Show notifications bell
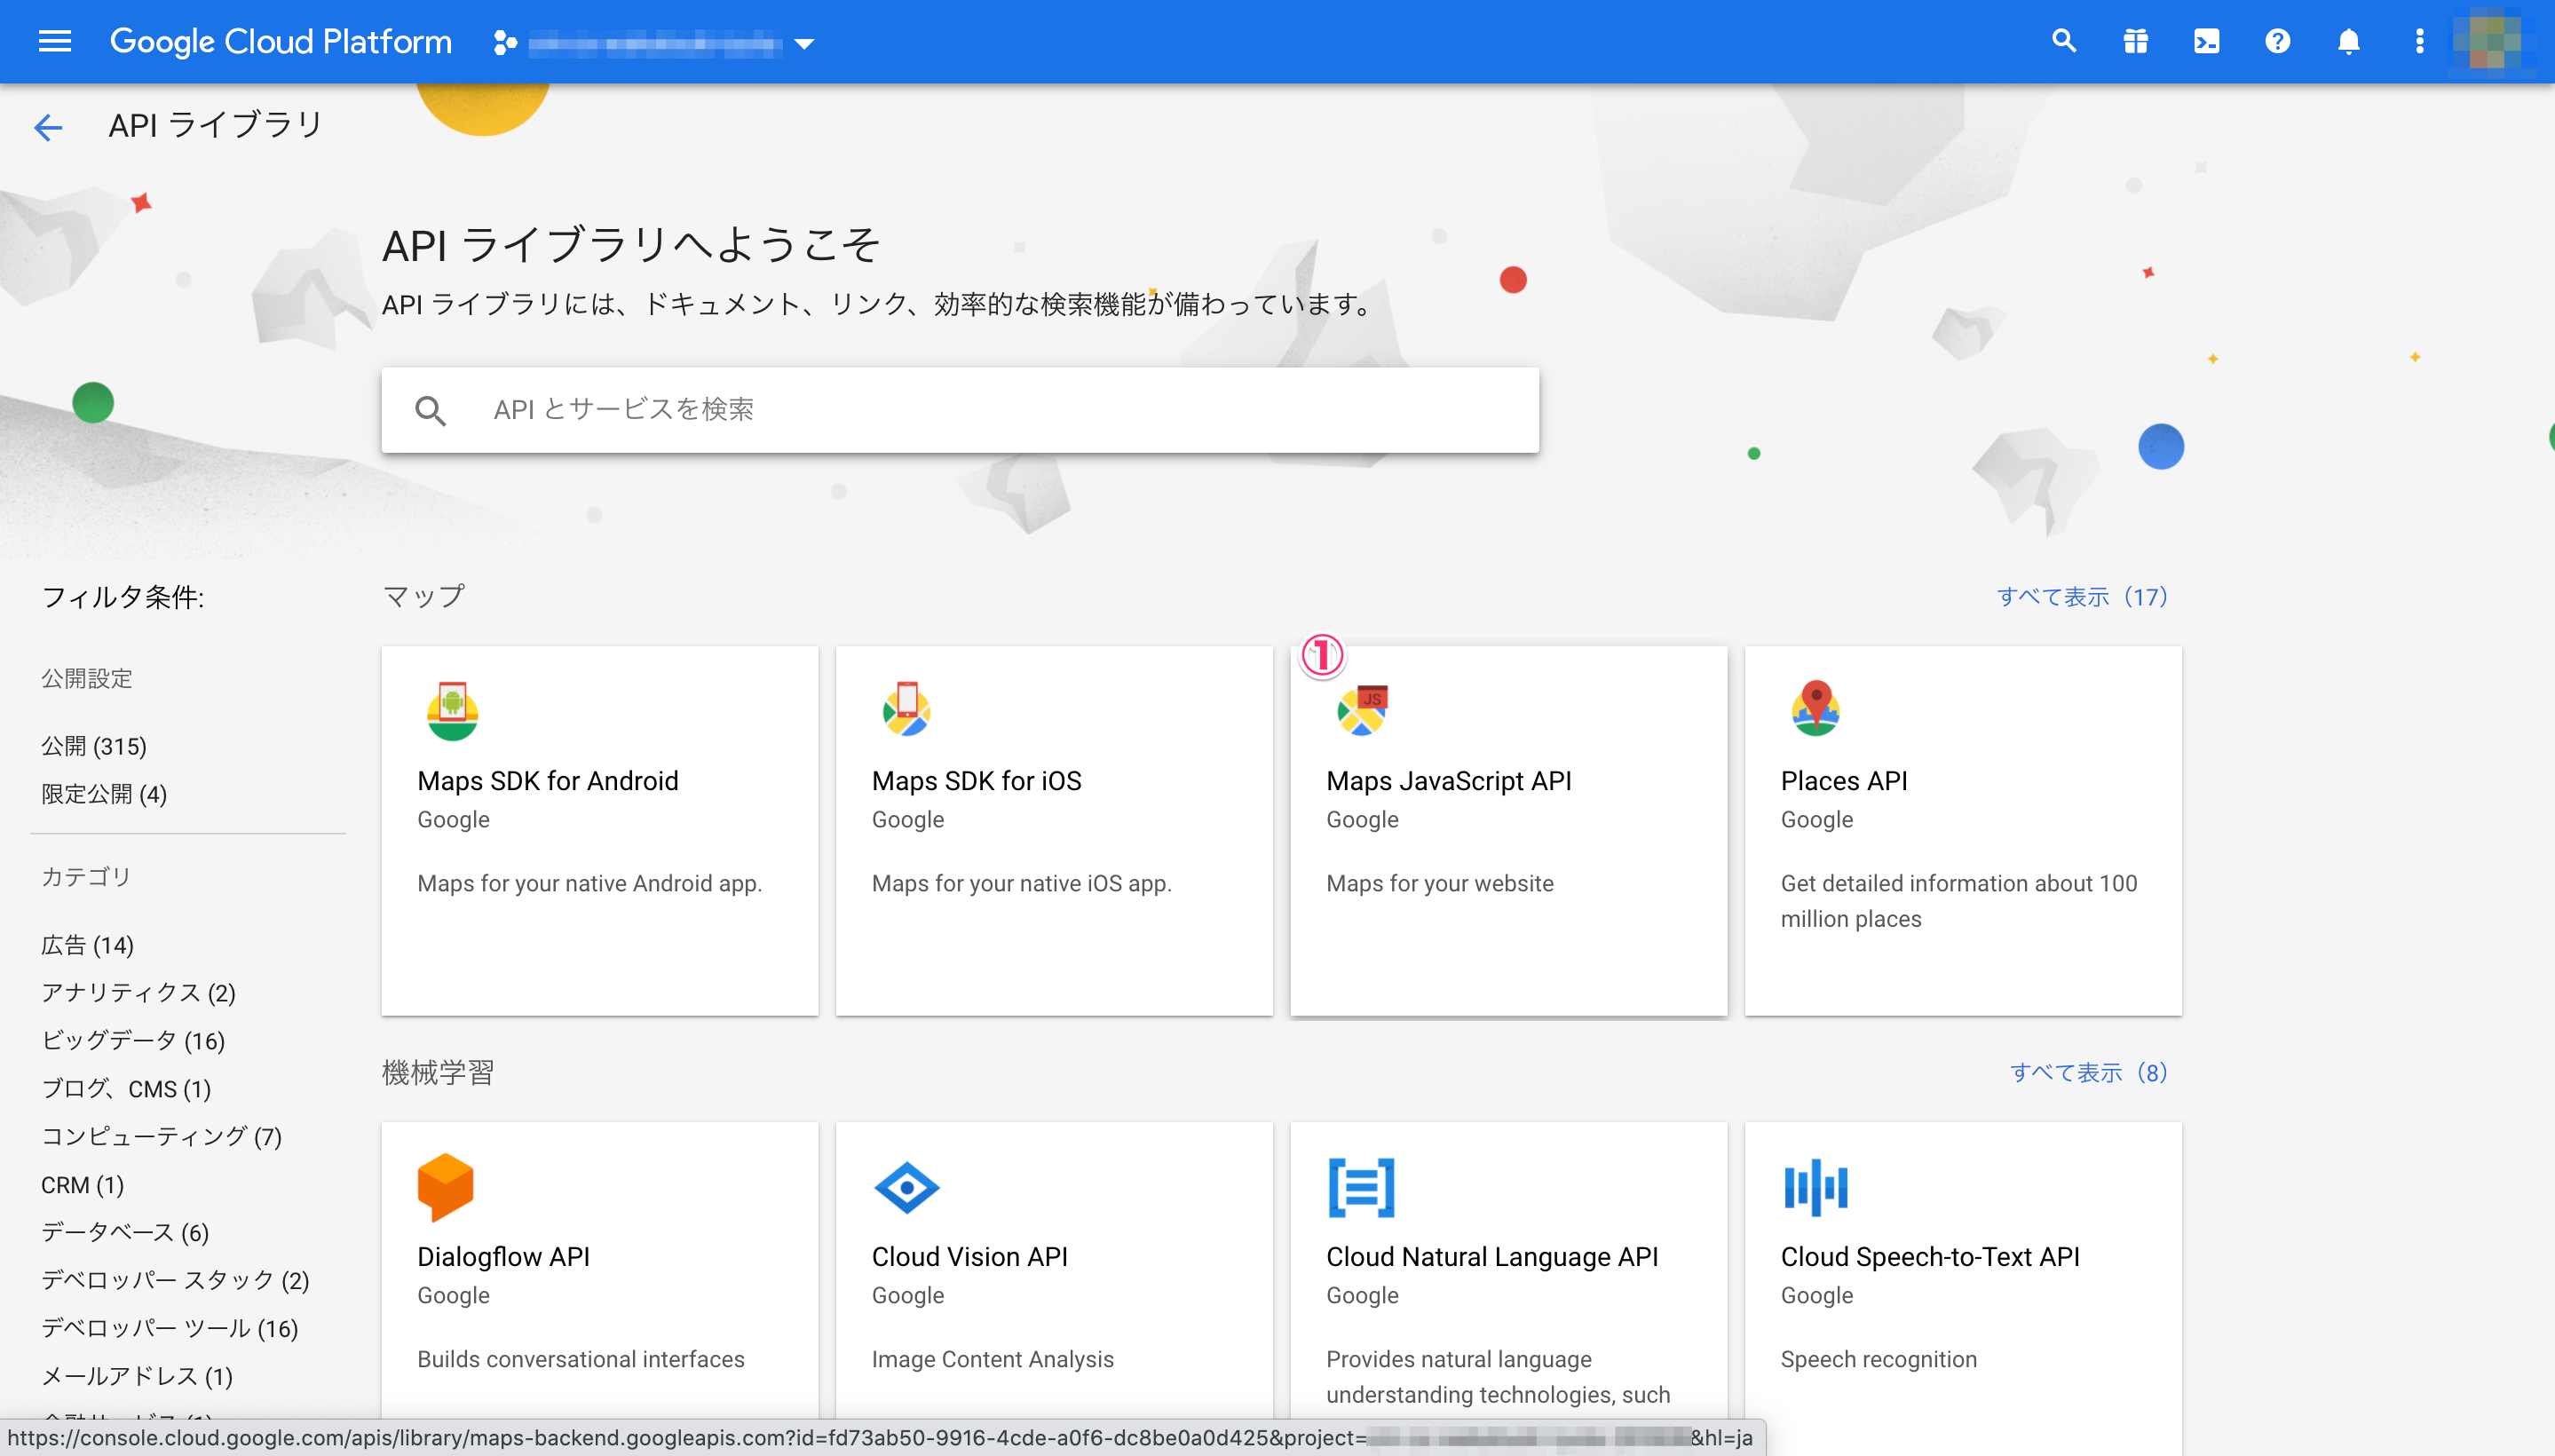The image size is (2555, 1456). (x=2348, y=41)
